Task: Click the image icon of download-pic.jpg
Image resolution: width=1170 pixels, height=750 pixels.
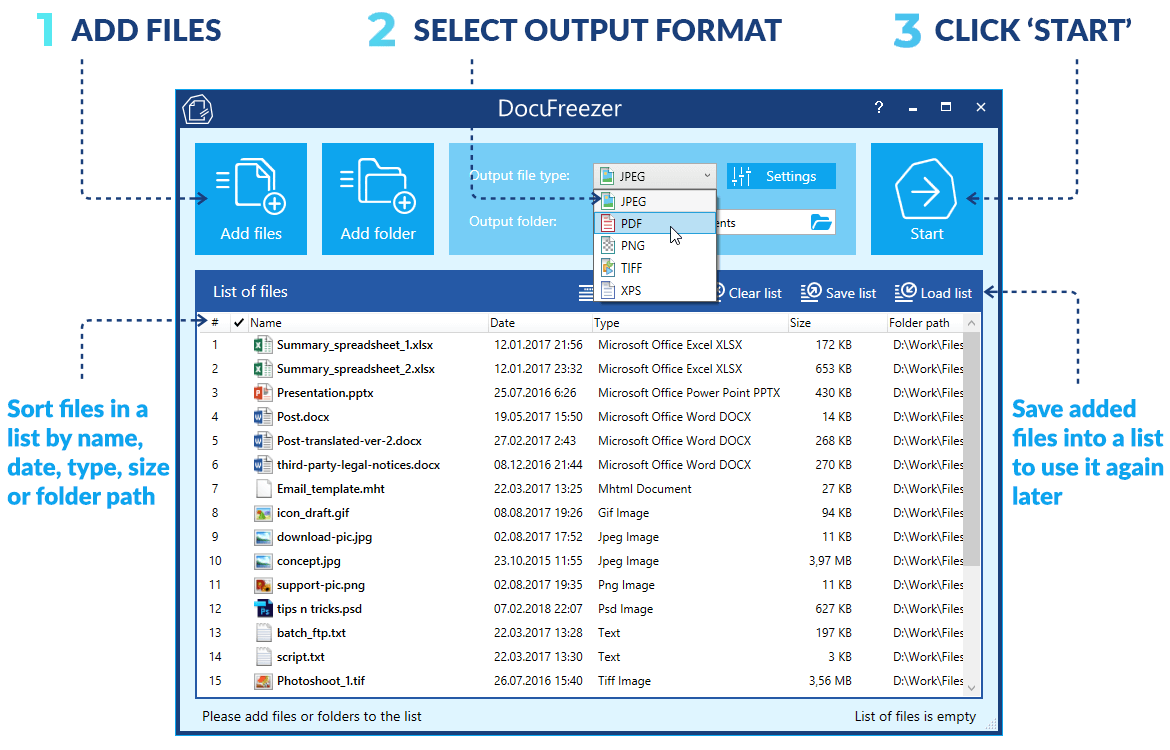Action: [x=263, y=537]
